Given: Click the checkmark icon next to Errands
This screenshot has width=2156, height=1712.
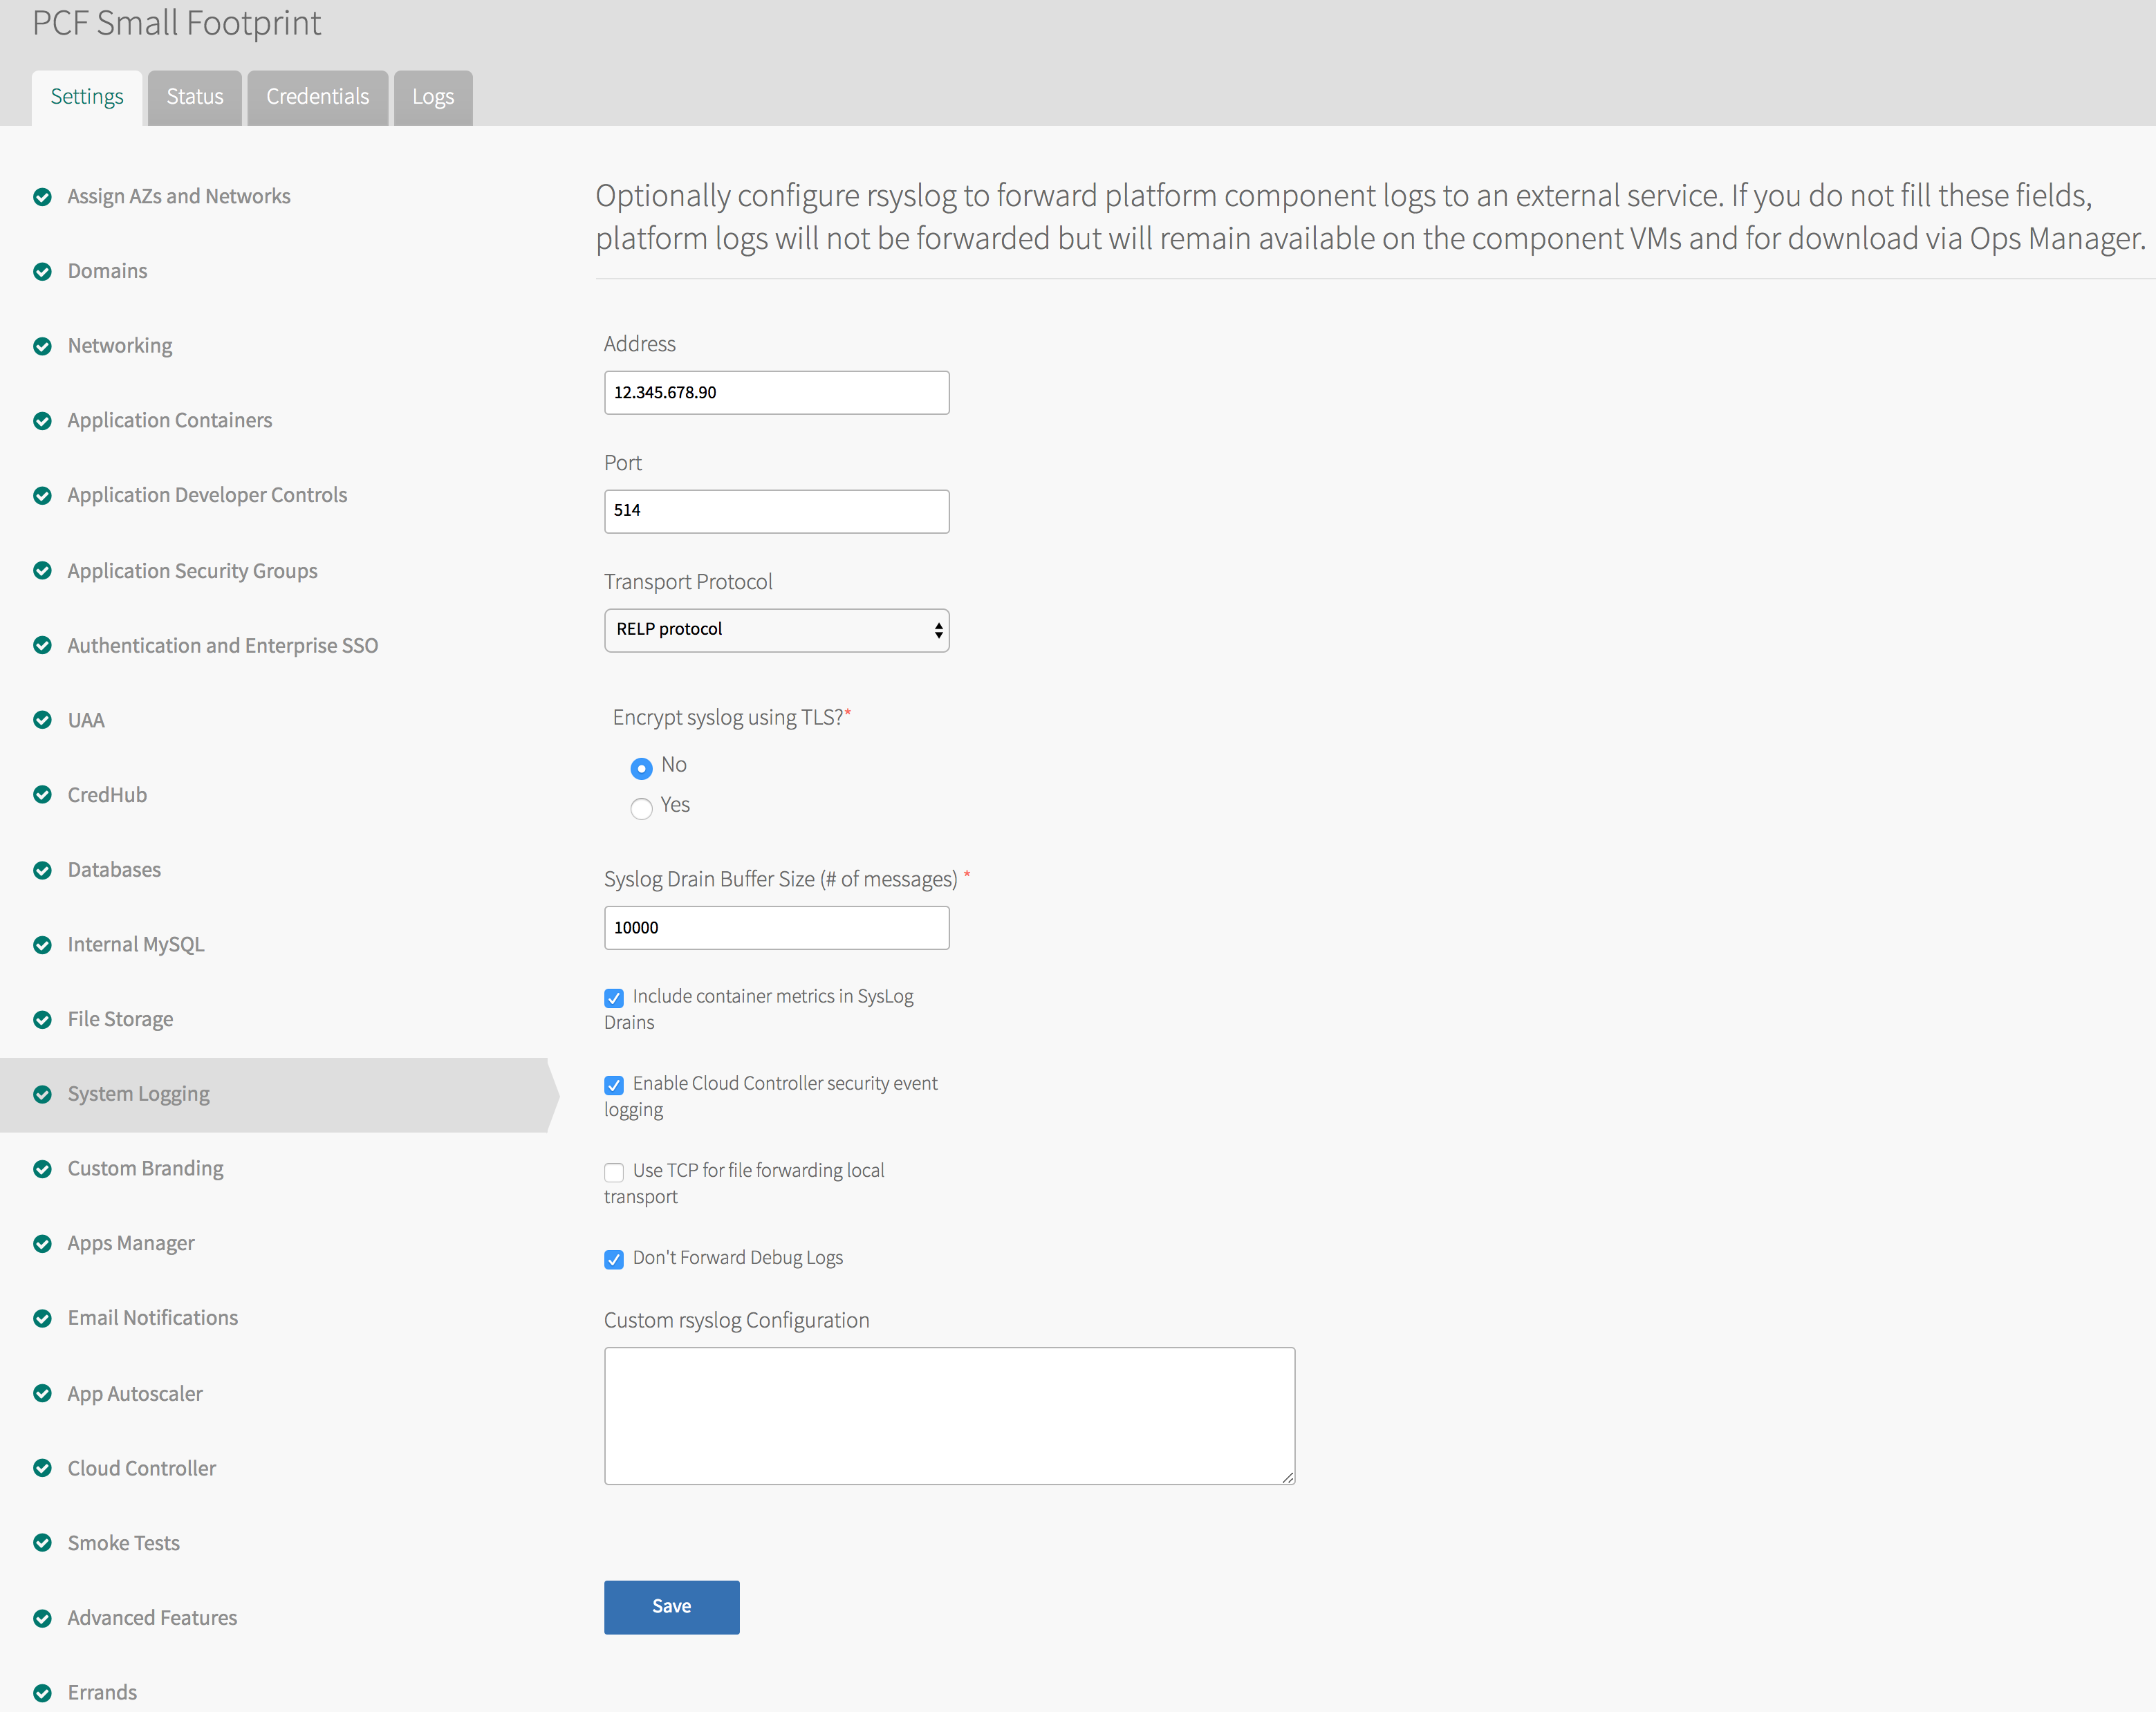Looking at the screenshot, I should tap(42, 1692).
